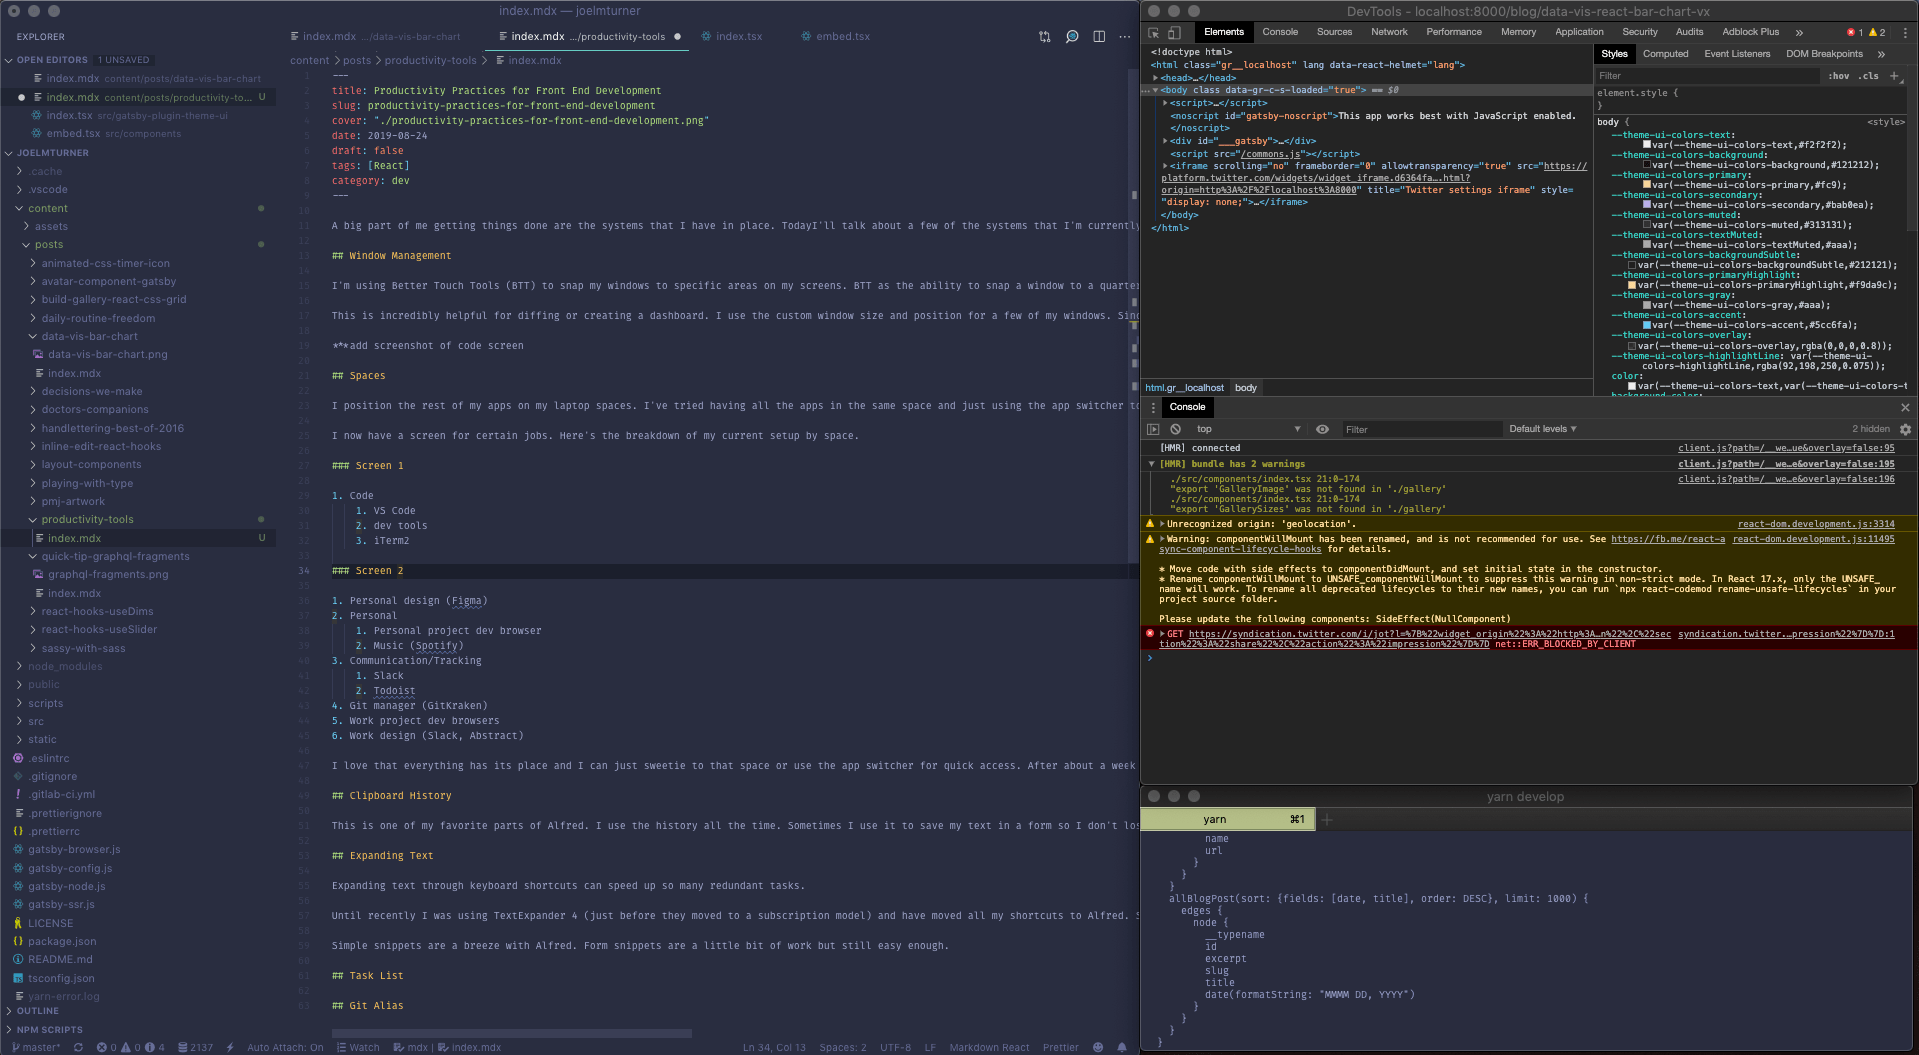Open console settings gear icon
The image size is (1919, 1055).
(x=1905, y=429)
